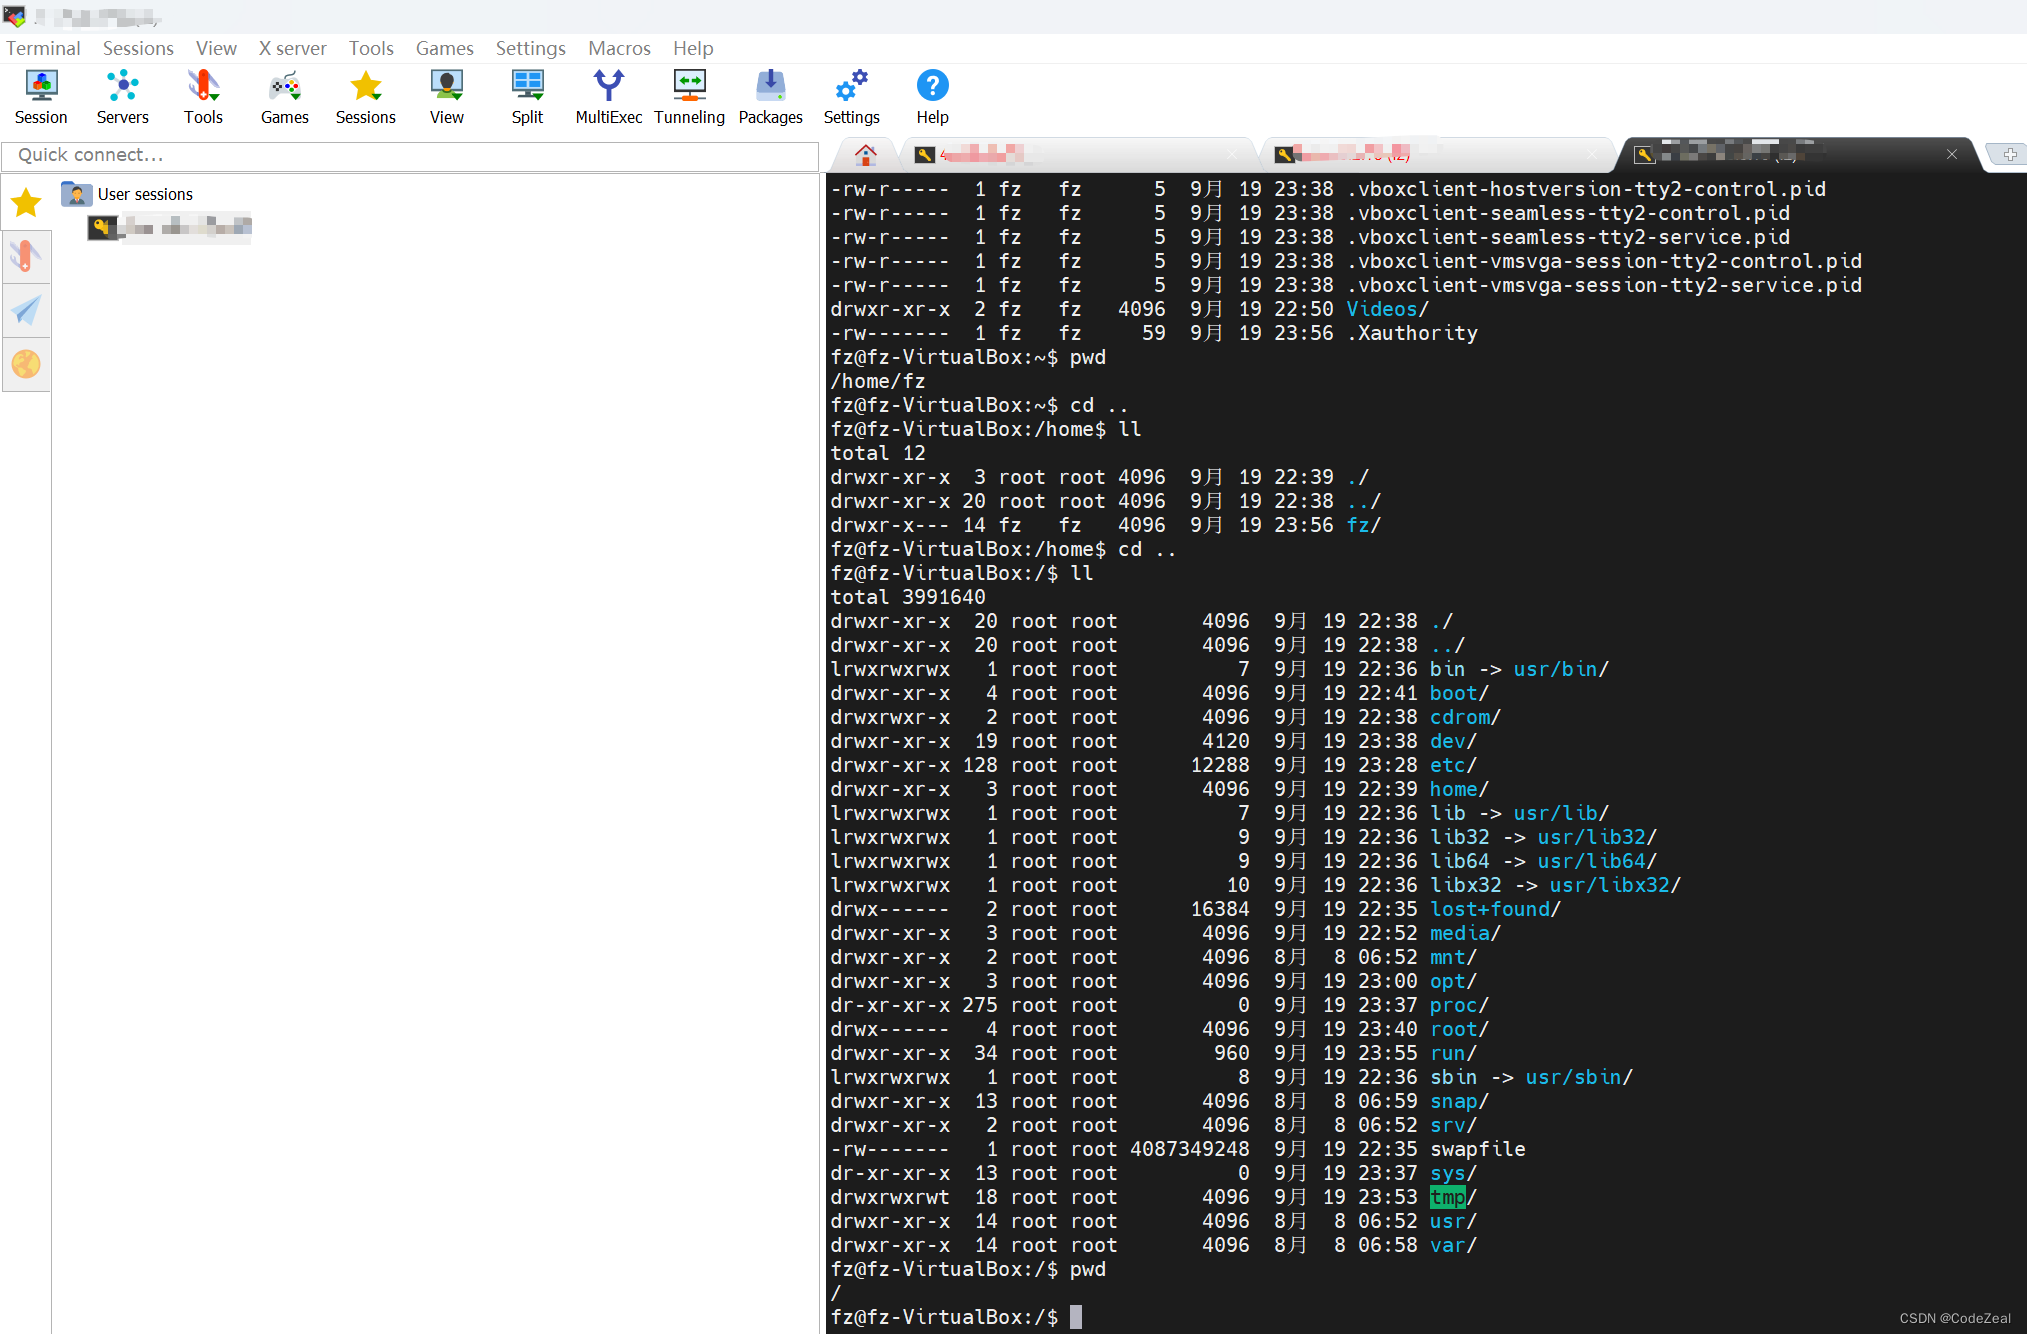
Task: Open the Macros menu
Action: (619, 48)
